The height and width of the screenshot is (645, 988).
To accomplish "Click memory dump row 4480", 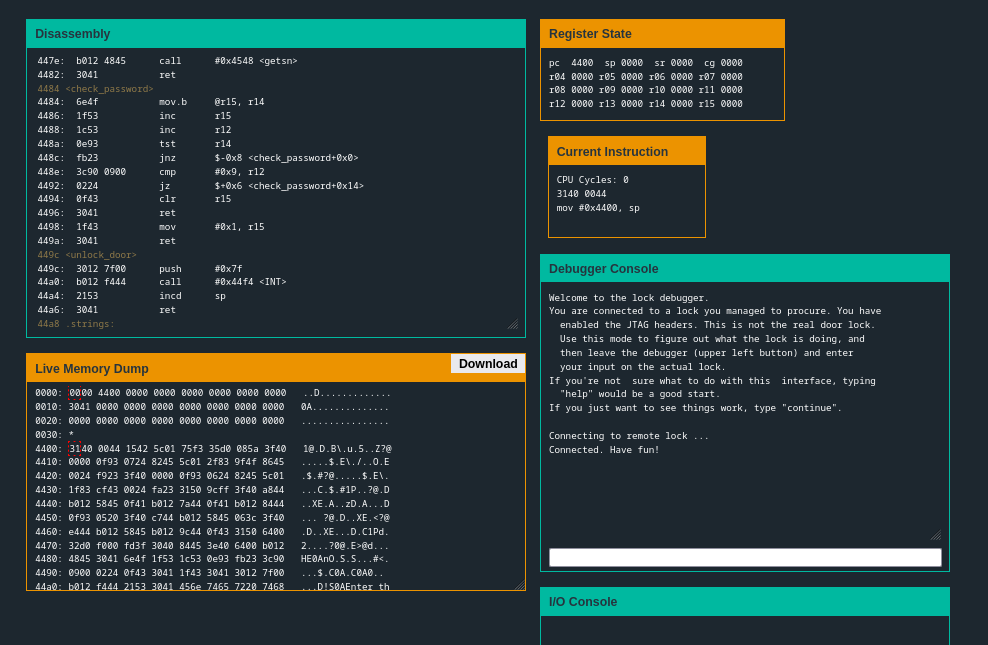I will point(212,559).
